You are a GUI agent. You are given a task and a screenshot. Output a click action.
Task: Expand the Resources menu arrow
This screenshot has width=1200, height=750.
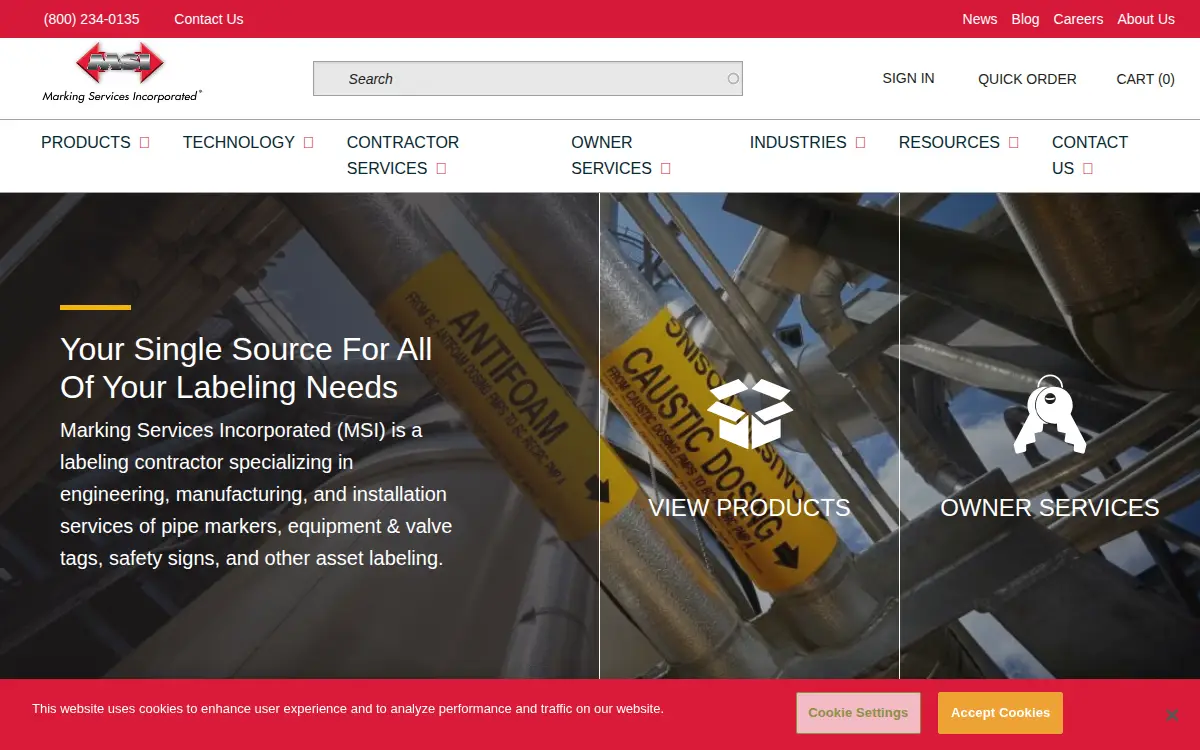point(1013,143)
